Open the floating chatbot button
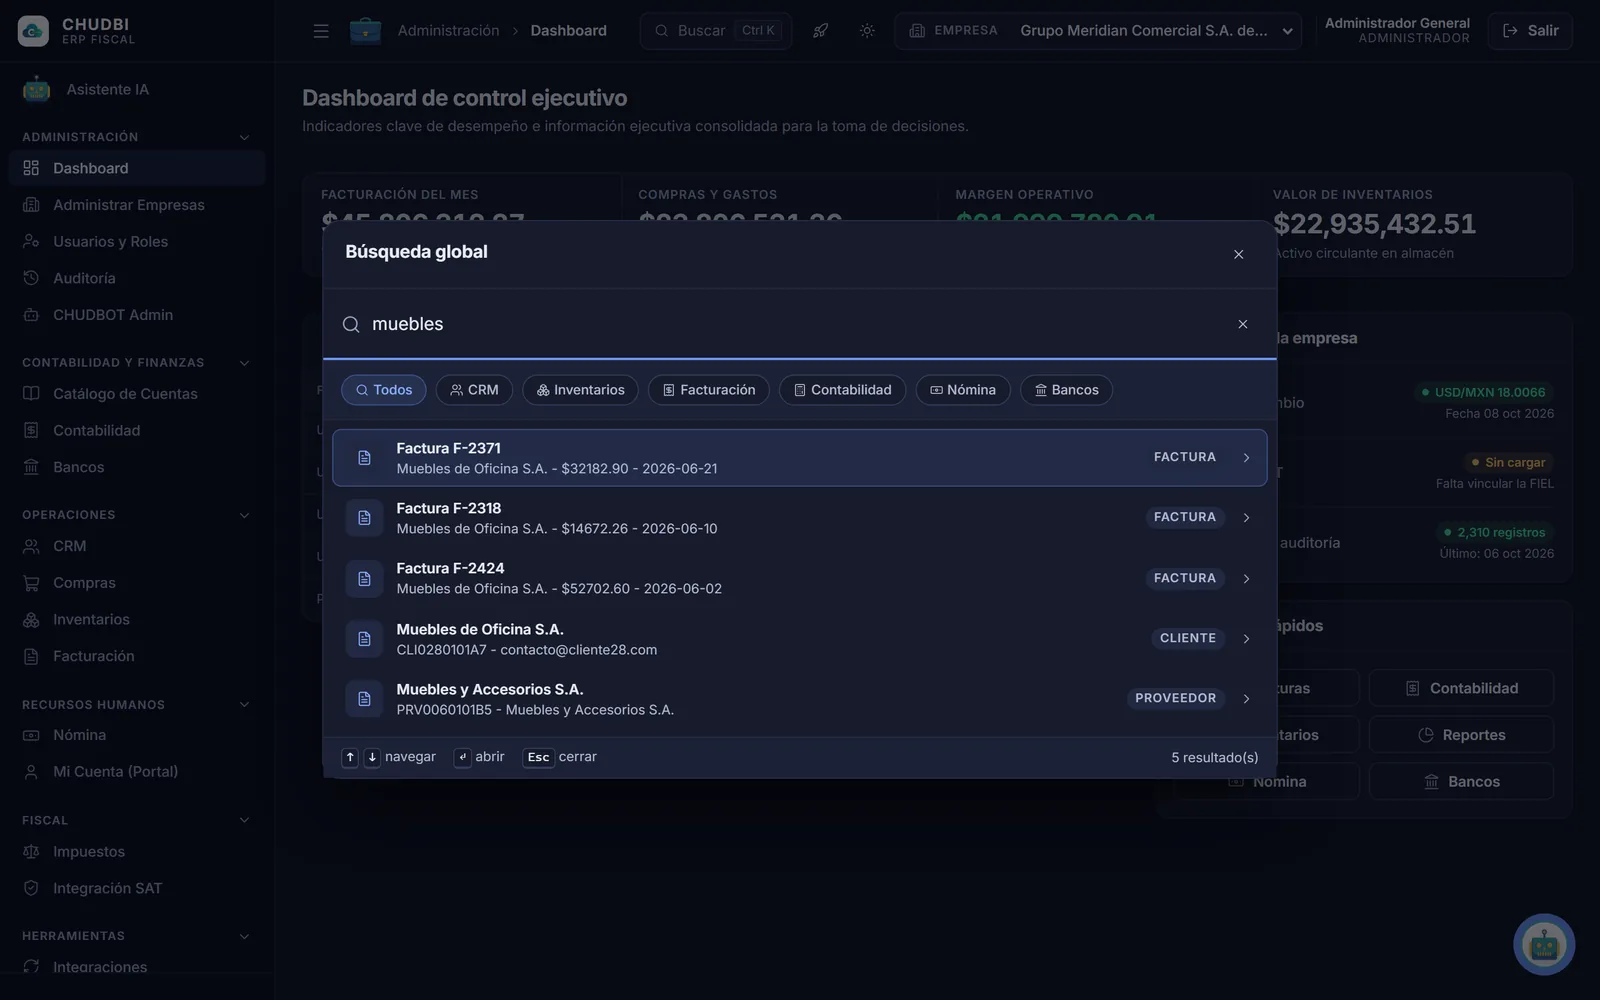The width and height of the screenshot is (1600, 1000). pyautogui.click(x=1544, y=944)
